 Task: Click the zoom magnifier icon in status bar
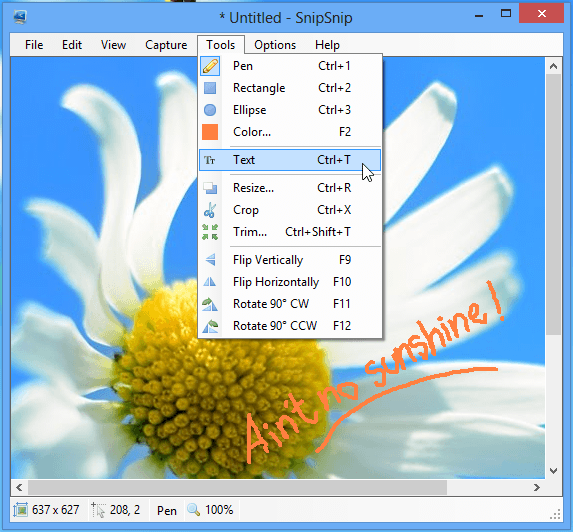[194, 509]
